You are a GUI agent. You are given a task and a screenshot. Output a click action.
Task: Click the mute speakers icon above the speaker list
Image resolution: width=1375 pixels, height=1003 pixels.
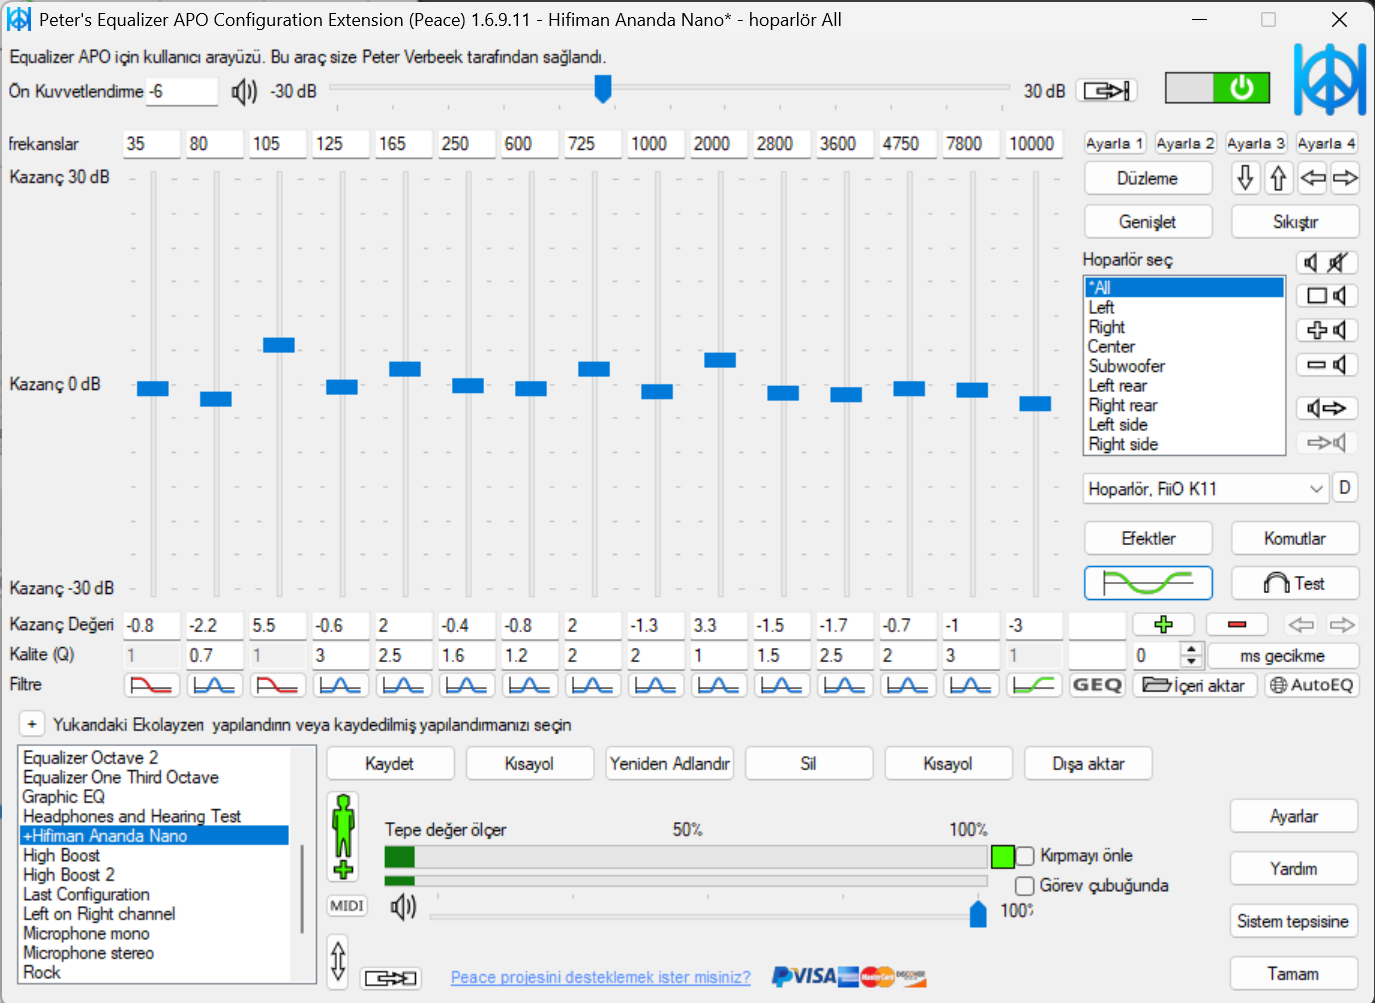click(1327, 263)
